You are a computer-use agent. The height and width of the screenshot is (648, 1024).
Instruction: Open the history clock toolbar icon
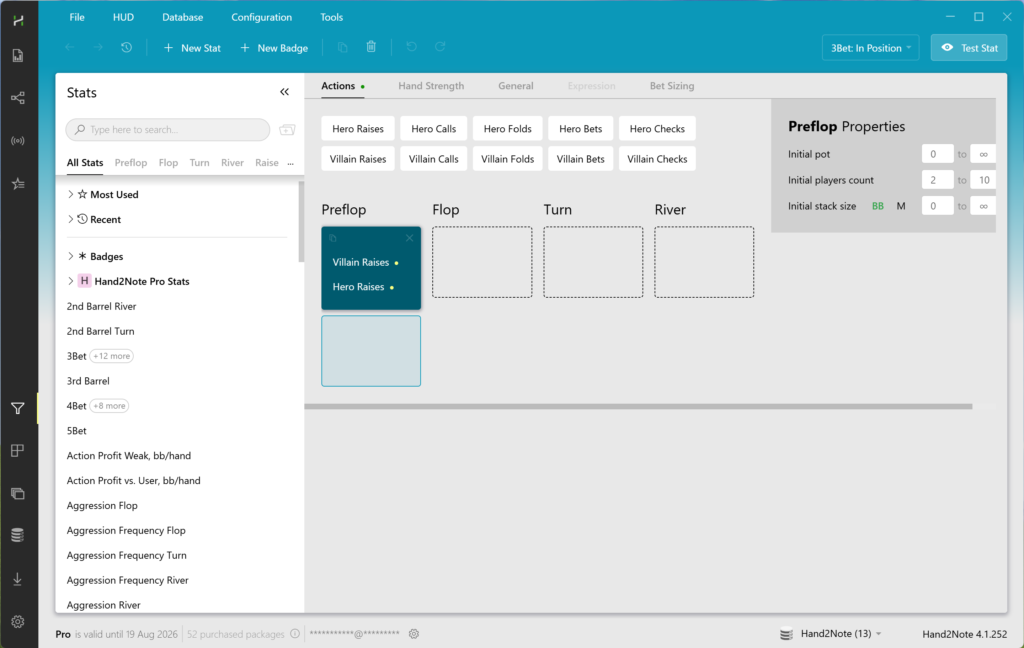(126, 47)
